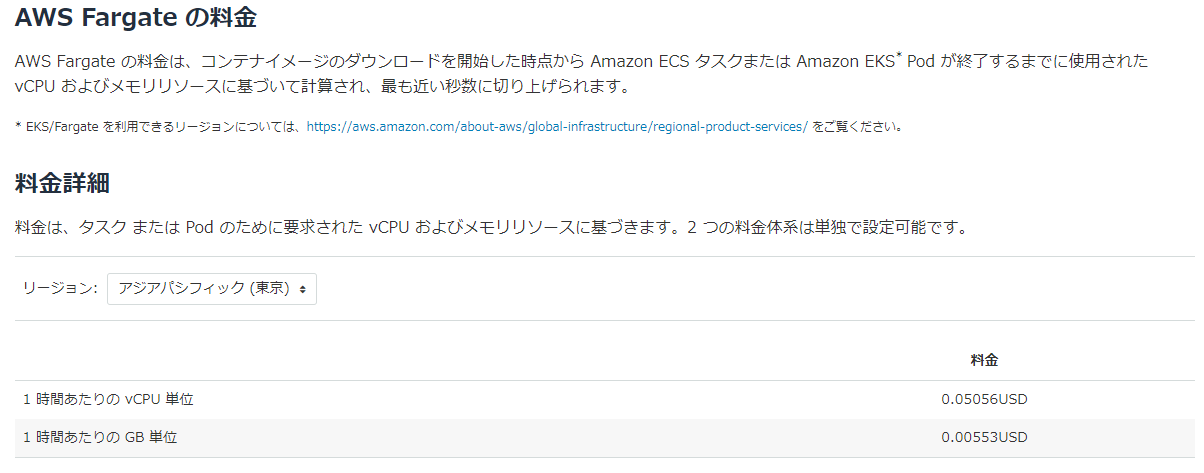Click the リージョン: label
This screenshot has height=473, width=1204.
(x=60, y=288)
